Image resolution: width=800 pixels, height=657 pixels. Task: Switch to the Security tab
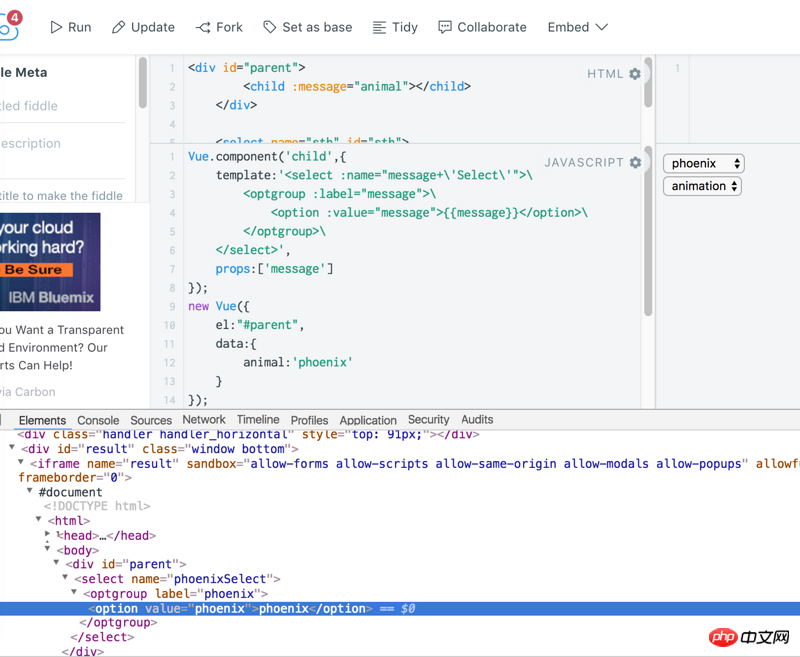429,419
